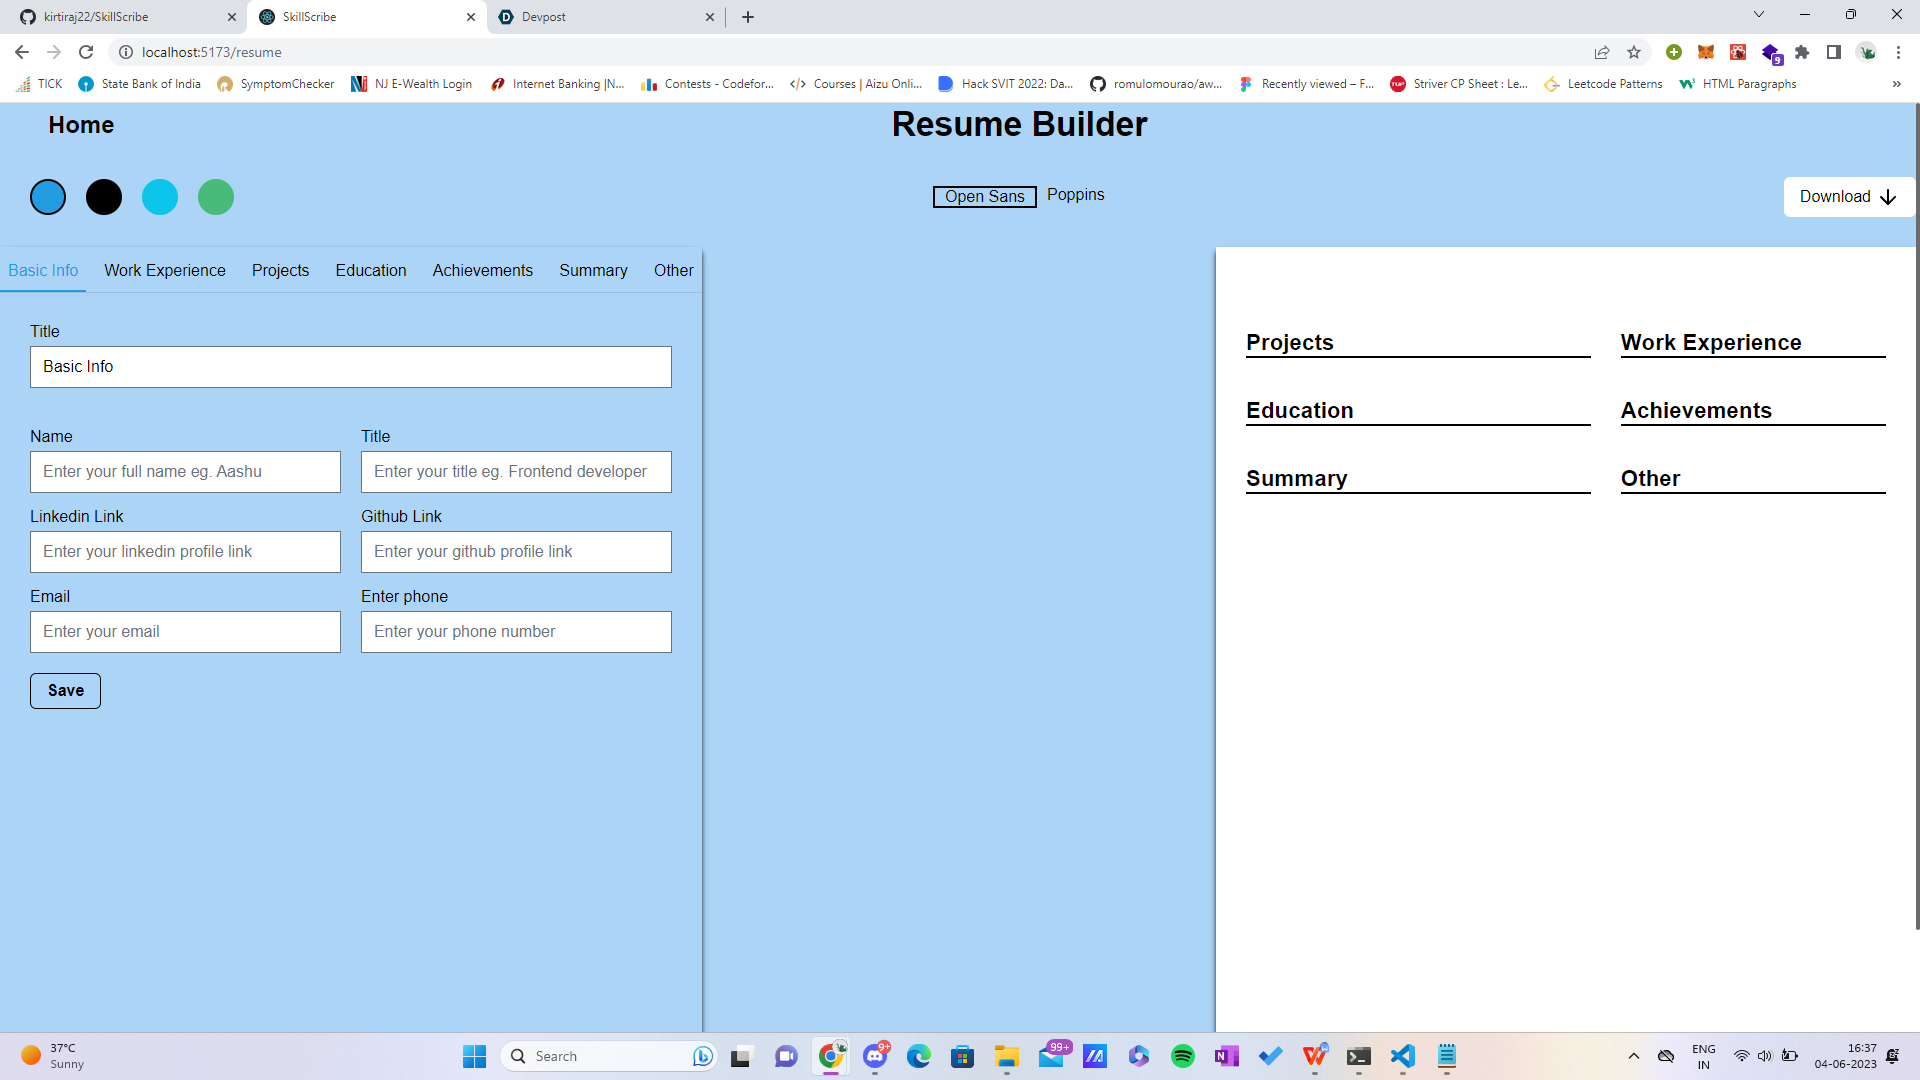Open the Education tab

371,271
